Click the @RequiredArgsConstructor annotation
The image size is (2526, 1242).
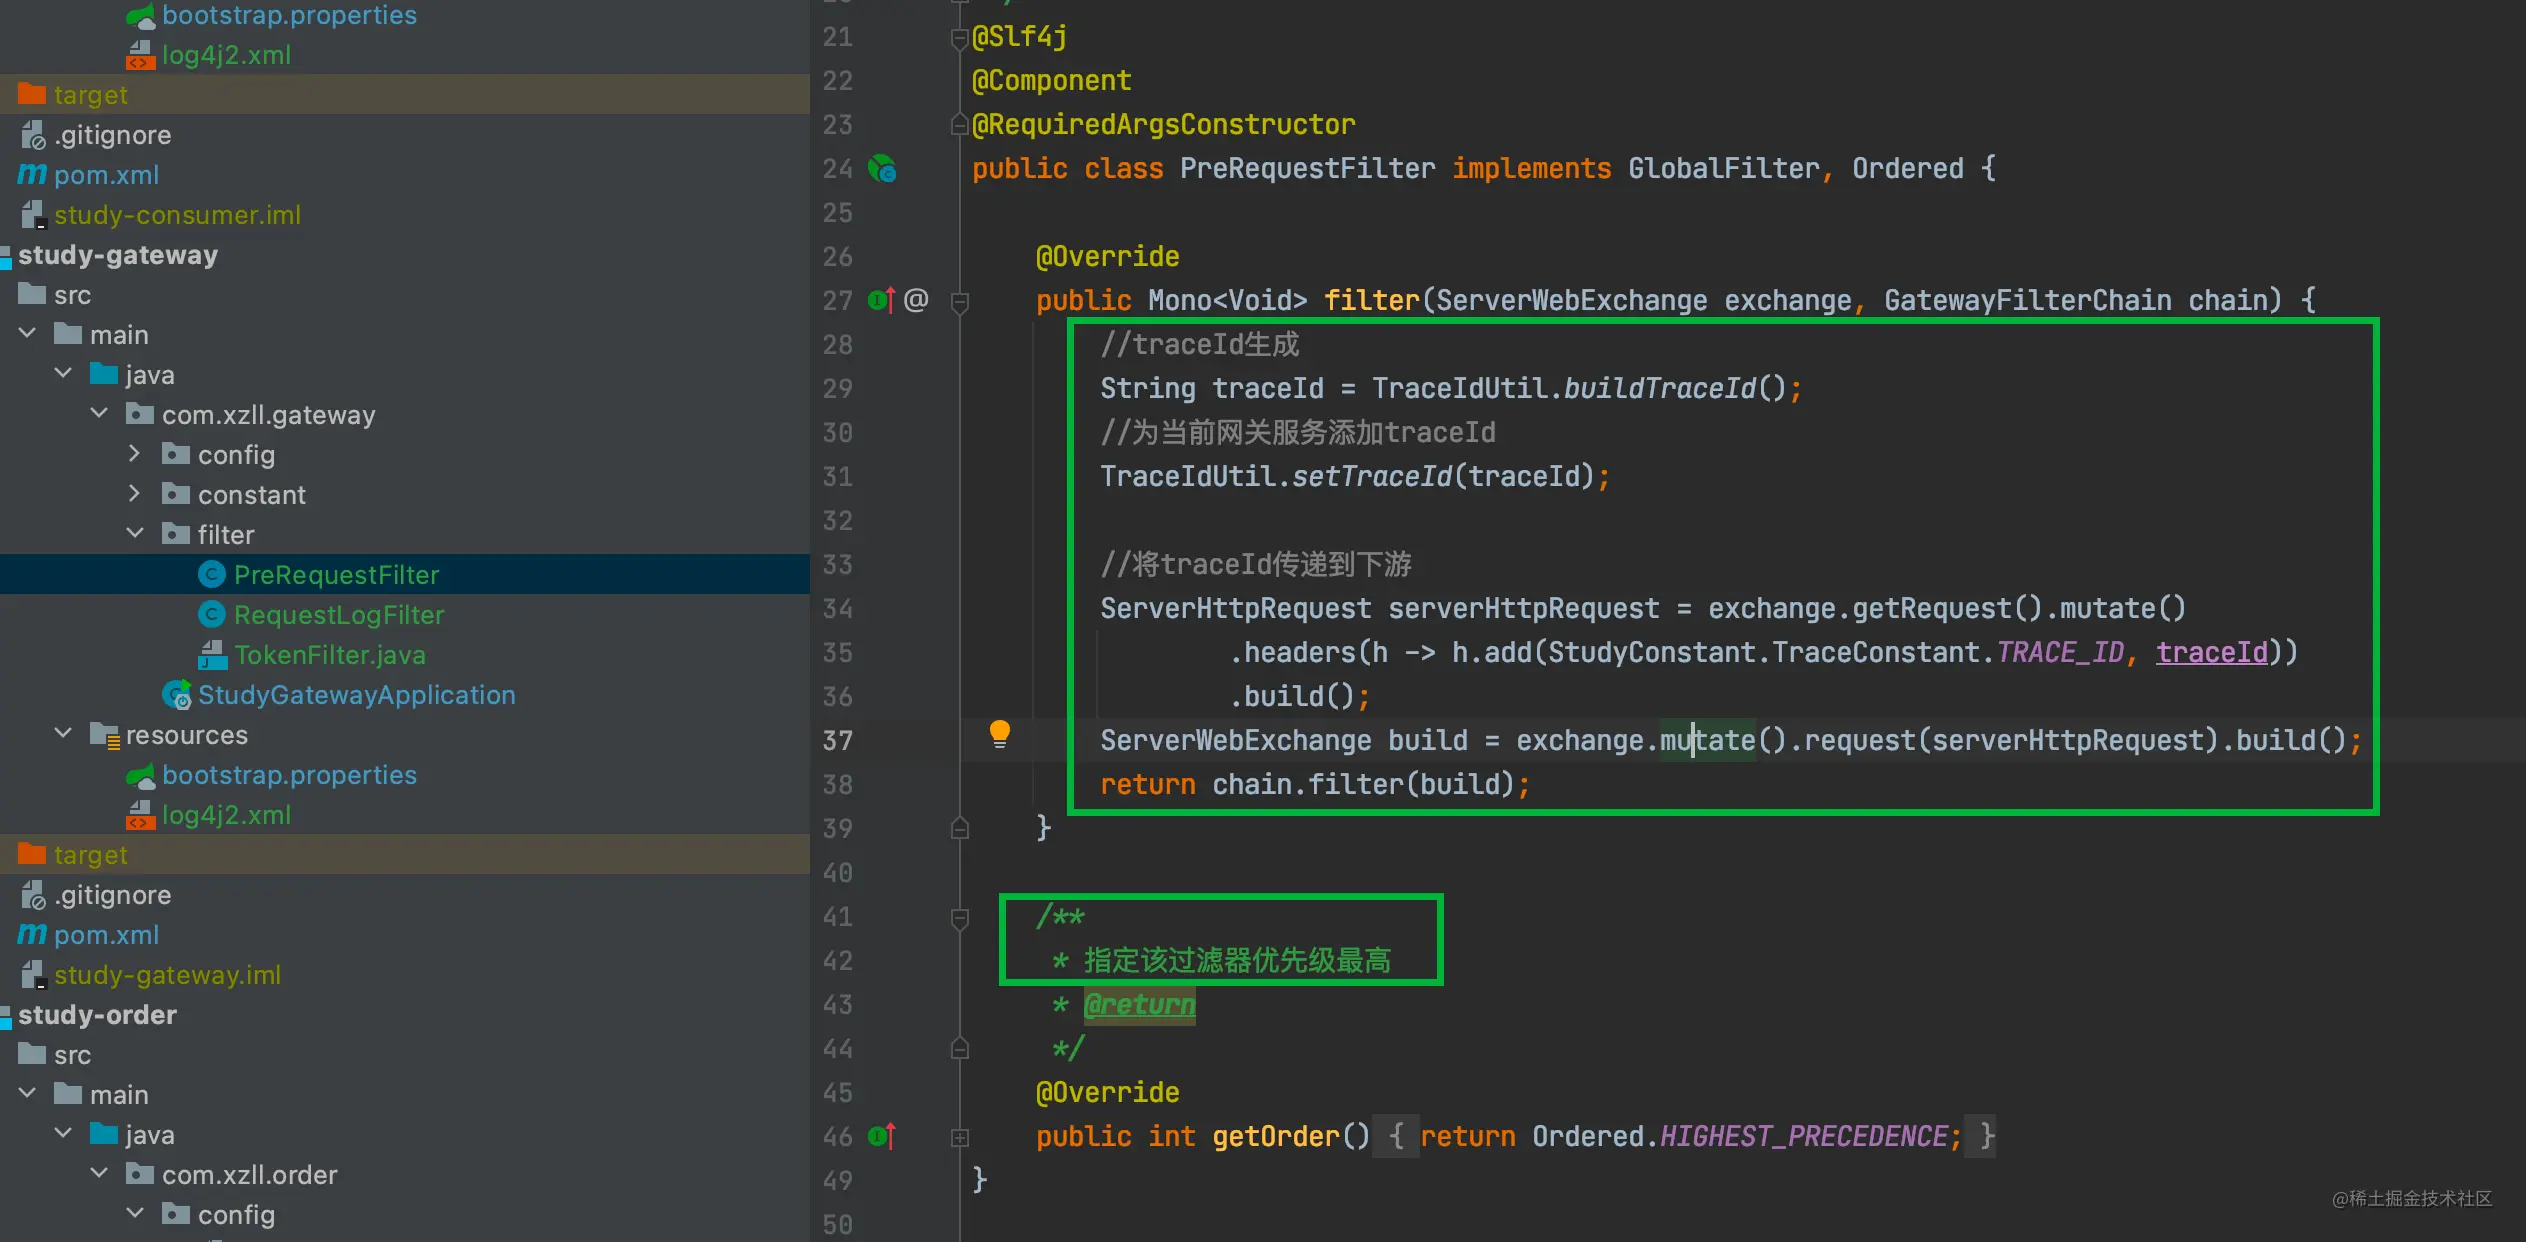(x=1164, y=124)
